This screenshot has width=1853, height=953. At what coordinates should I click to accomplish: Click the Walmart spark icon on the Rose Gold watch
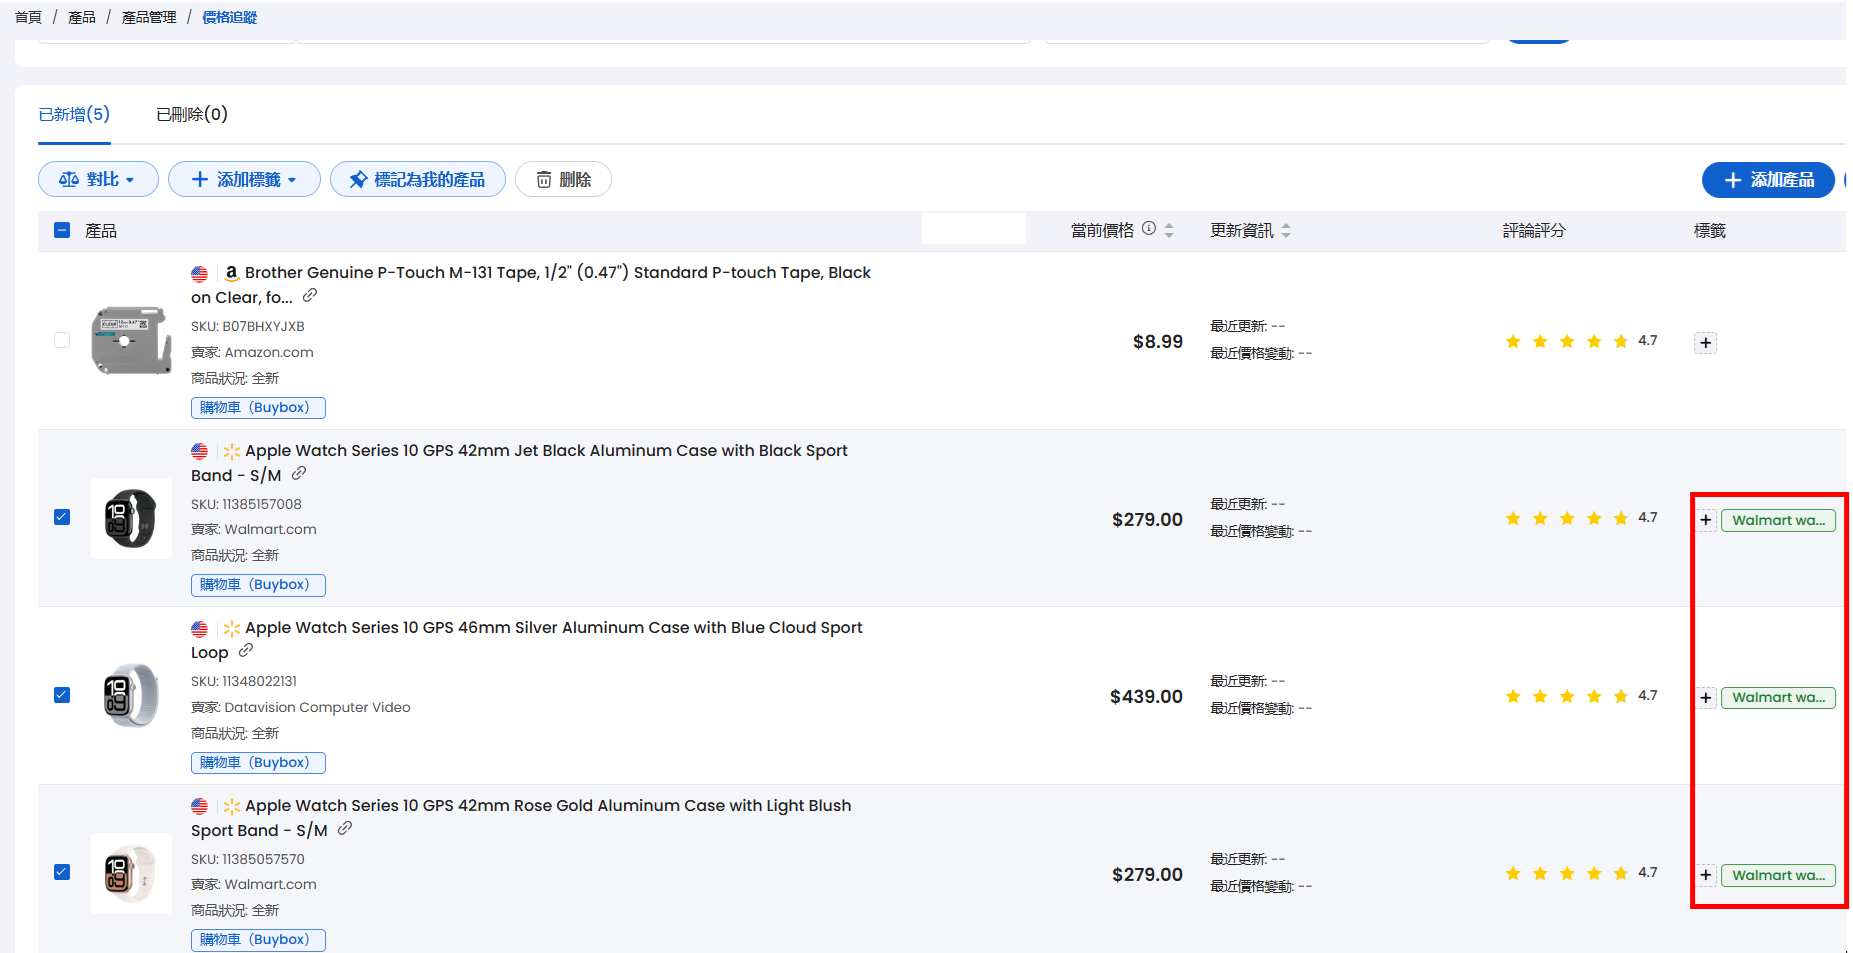tap(232, 806)
